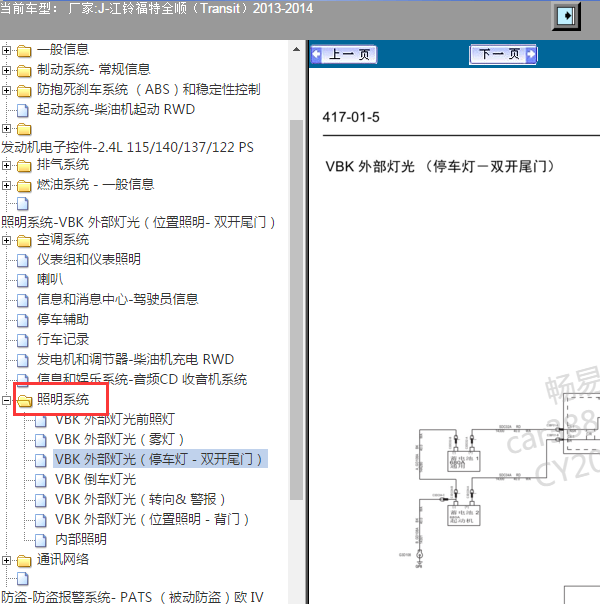Viewport: 600px width, 604px height.
Task: Open 仪表组和仪表照明 document
Action: [x=89, y=260]
